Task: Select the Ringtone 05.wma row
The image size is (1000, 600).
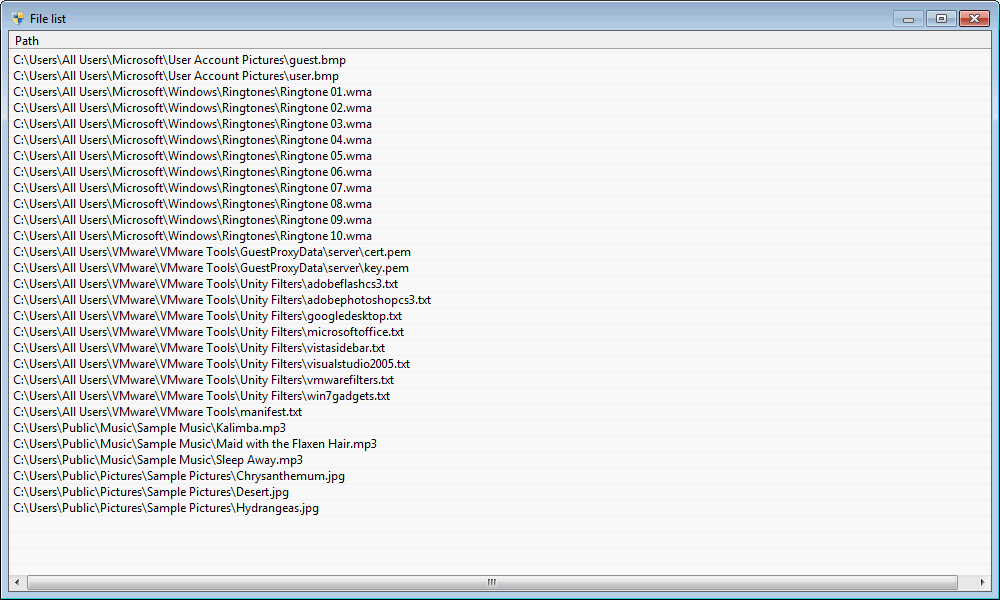Action: click(500, 156)
